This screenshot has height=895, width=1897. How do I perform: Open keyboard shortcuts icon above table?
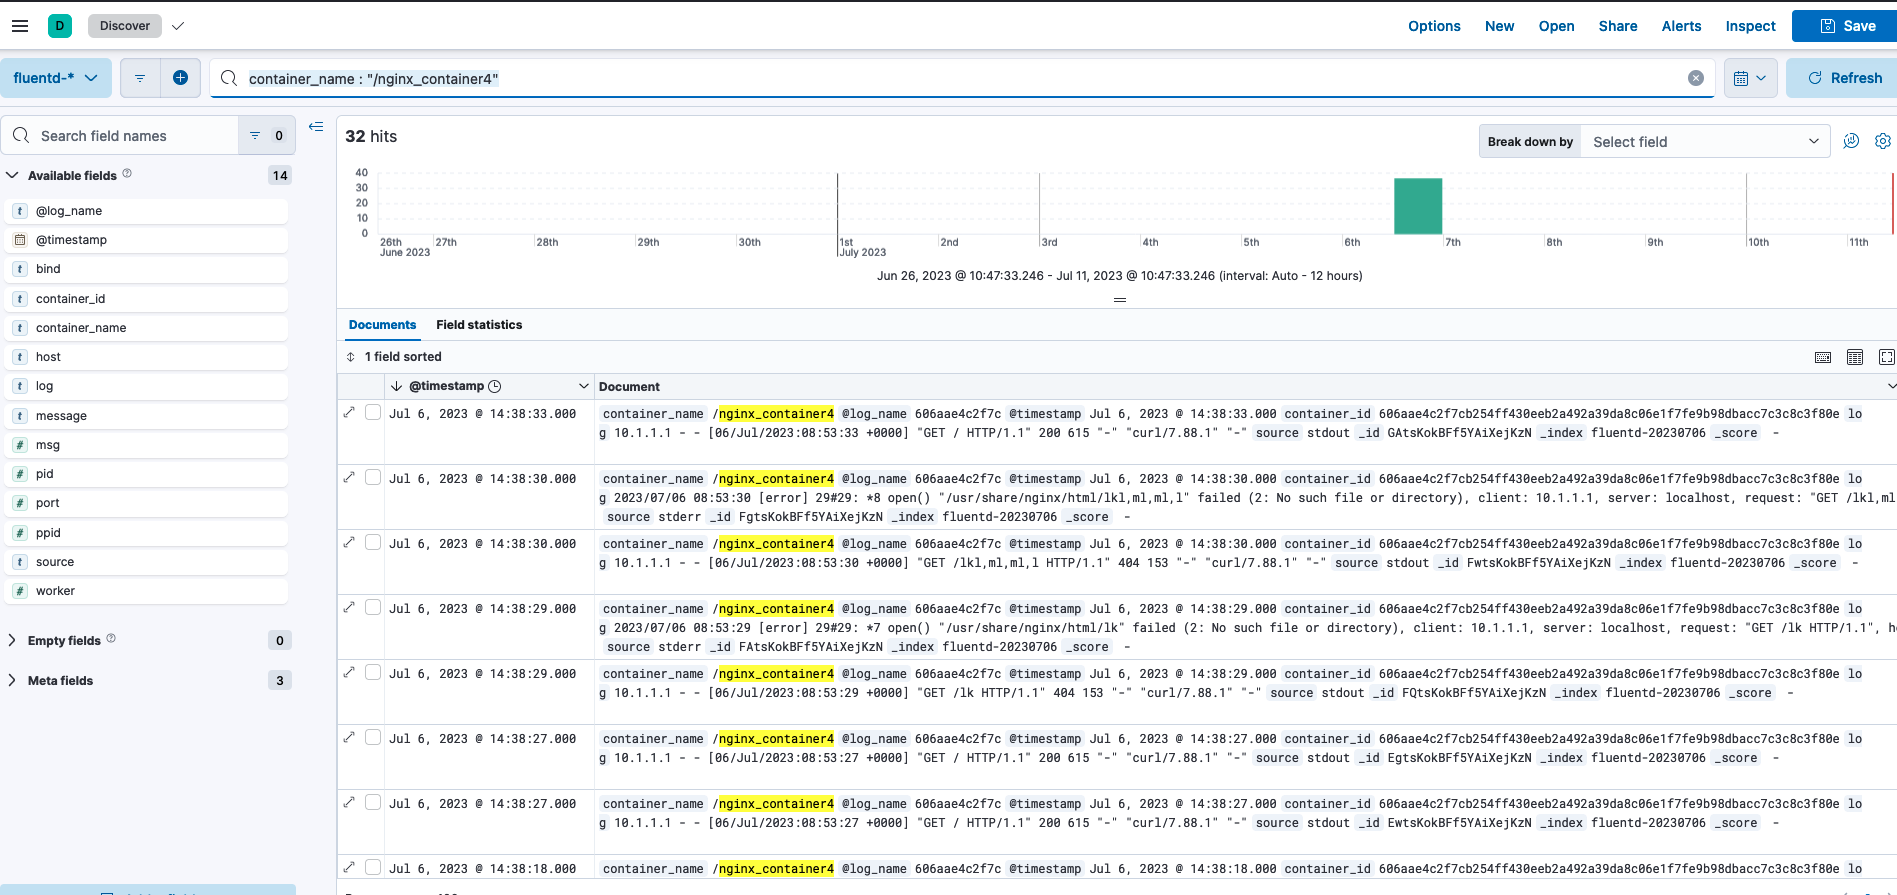point(1823,357)
